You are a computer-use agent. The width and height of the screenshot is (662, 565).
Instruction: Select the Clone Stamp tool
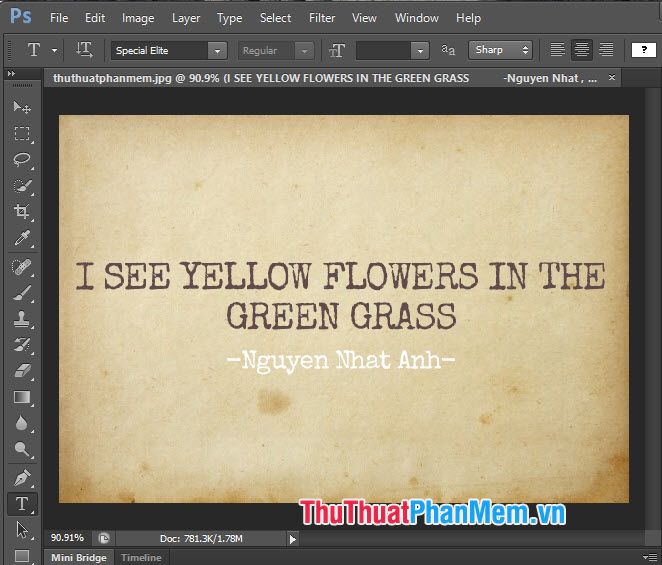point(22,319)
